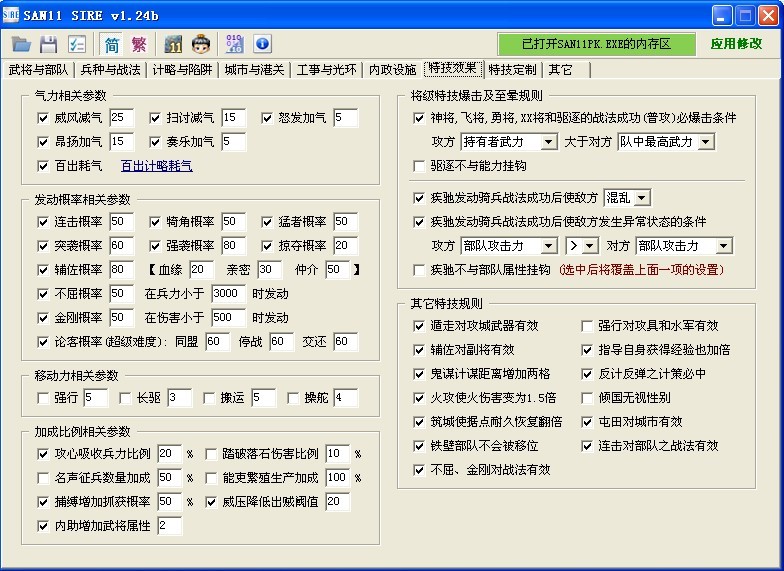Click the character face icon

(201, 44)
